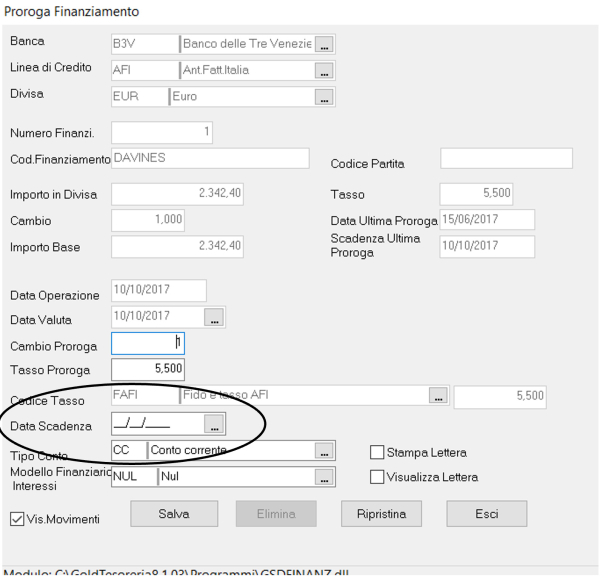
Task: Open the Data Scadenza date picker button
Action: [215, 424]
